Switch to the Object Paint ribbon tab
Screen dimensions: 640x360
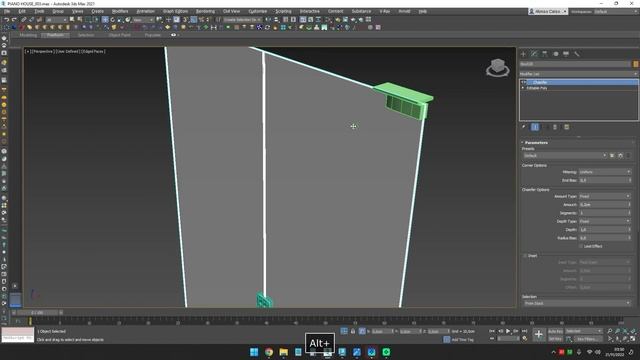(120, 35)
